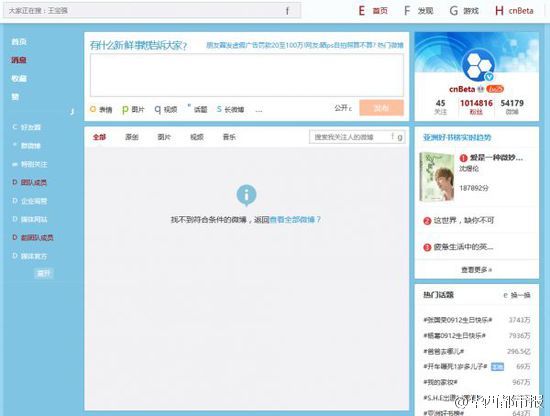The image size is (550, 416).
Task: Click the 'D' icon beside 媒体官方
Action: tap(15, 256)
